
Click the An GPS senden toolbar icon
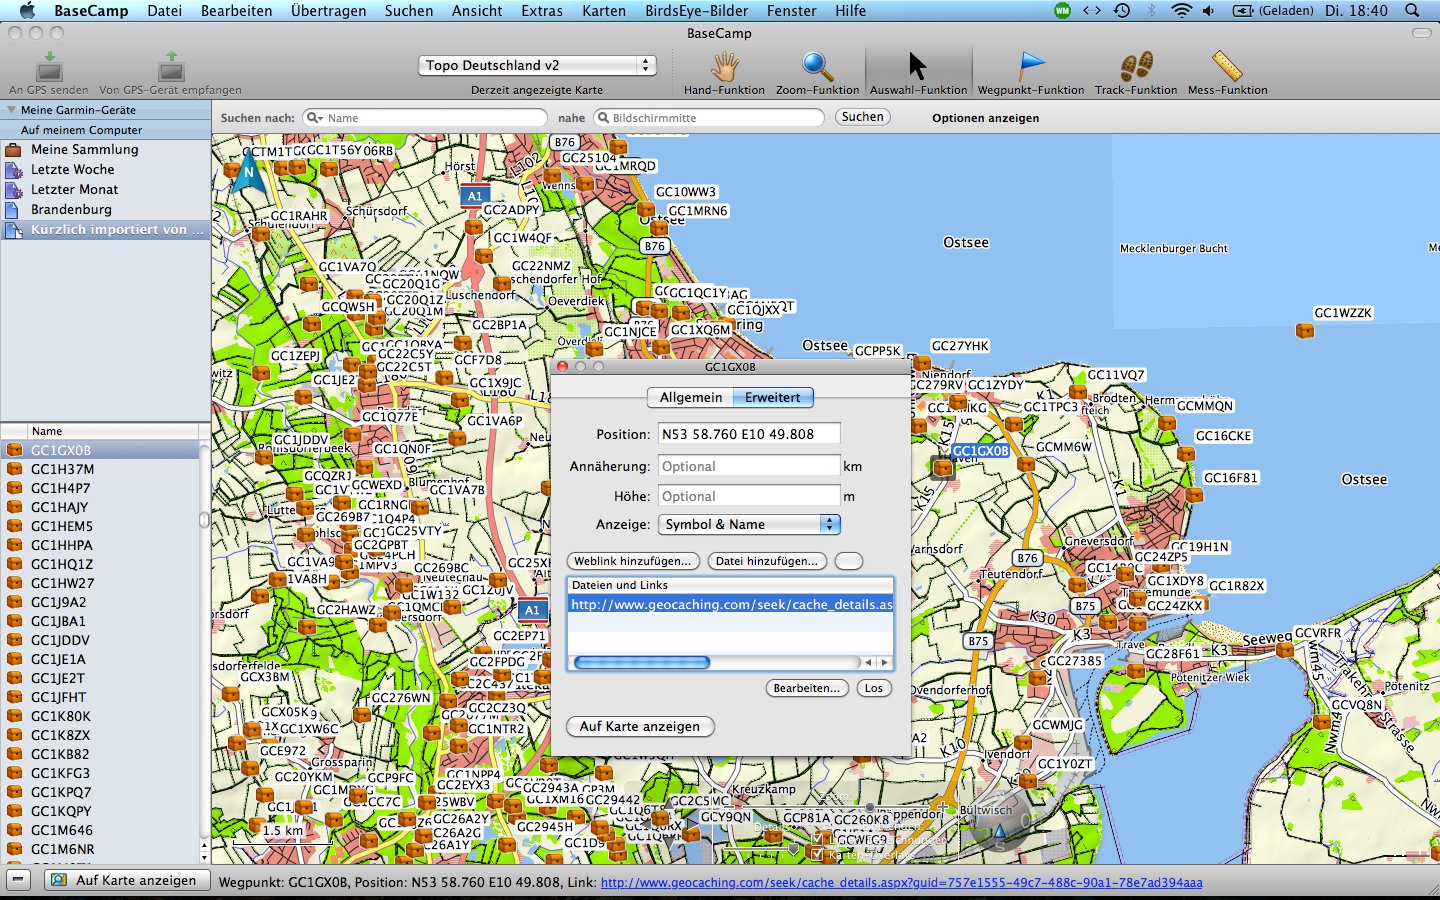coord(49,67)
